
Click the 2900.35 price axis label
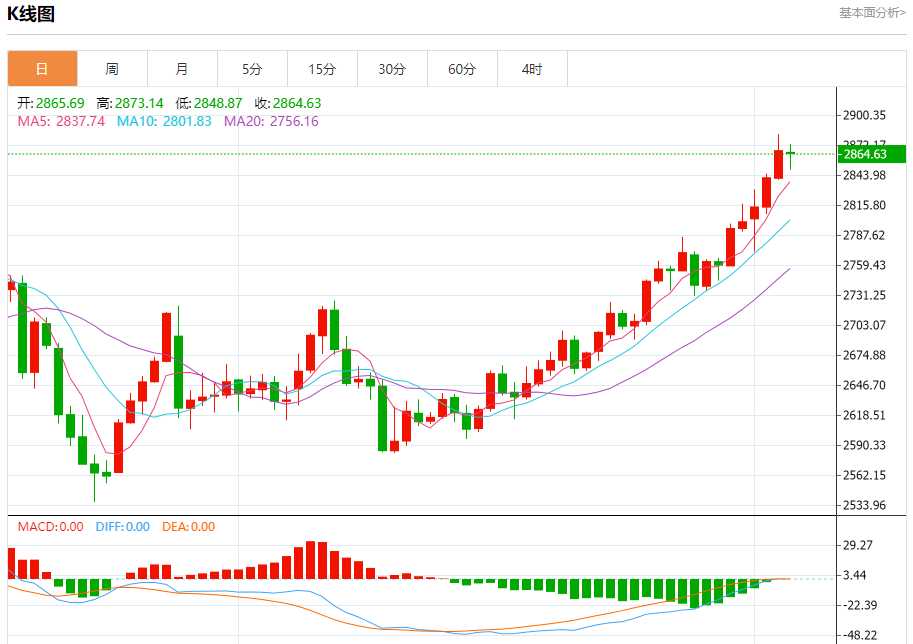pos(865,115)
